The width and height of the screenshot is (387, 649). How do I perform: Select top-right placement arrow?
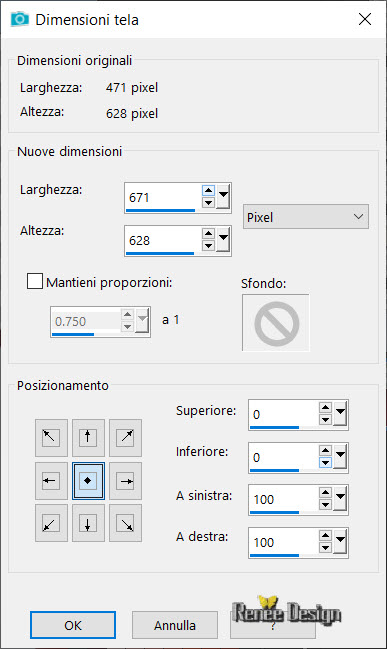pyautogui.click(x=125, y=437)
